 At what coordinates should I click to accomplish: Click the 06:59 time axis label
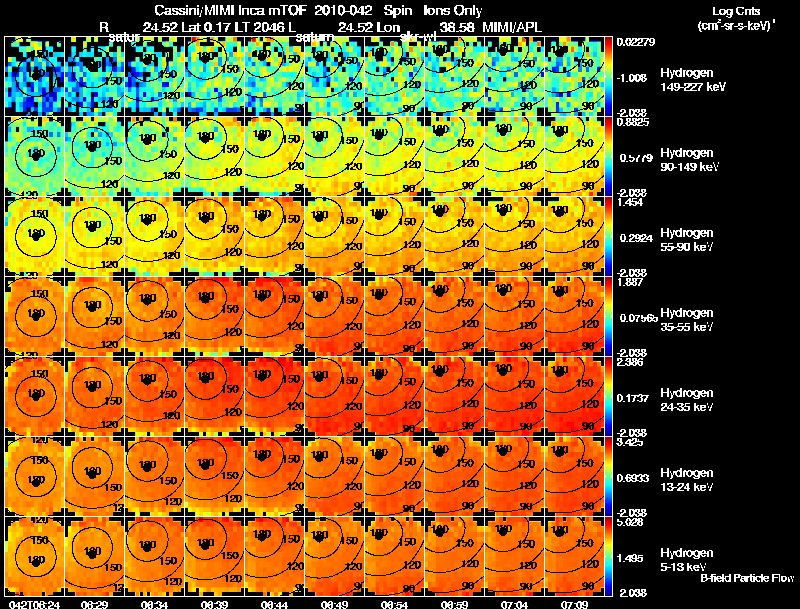(454, 604)
